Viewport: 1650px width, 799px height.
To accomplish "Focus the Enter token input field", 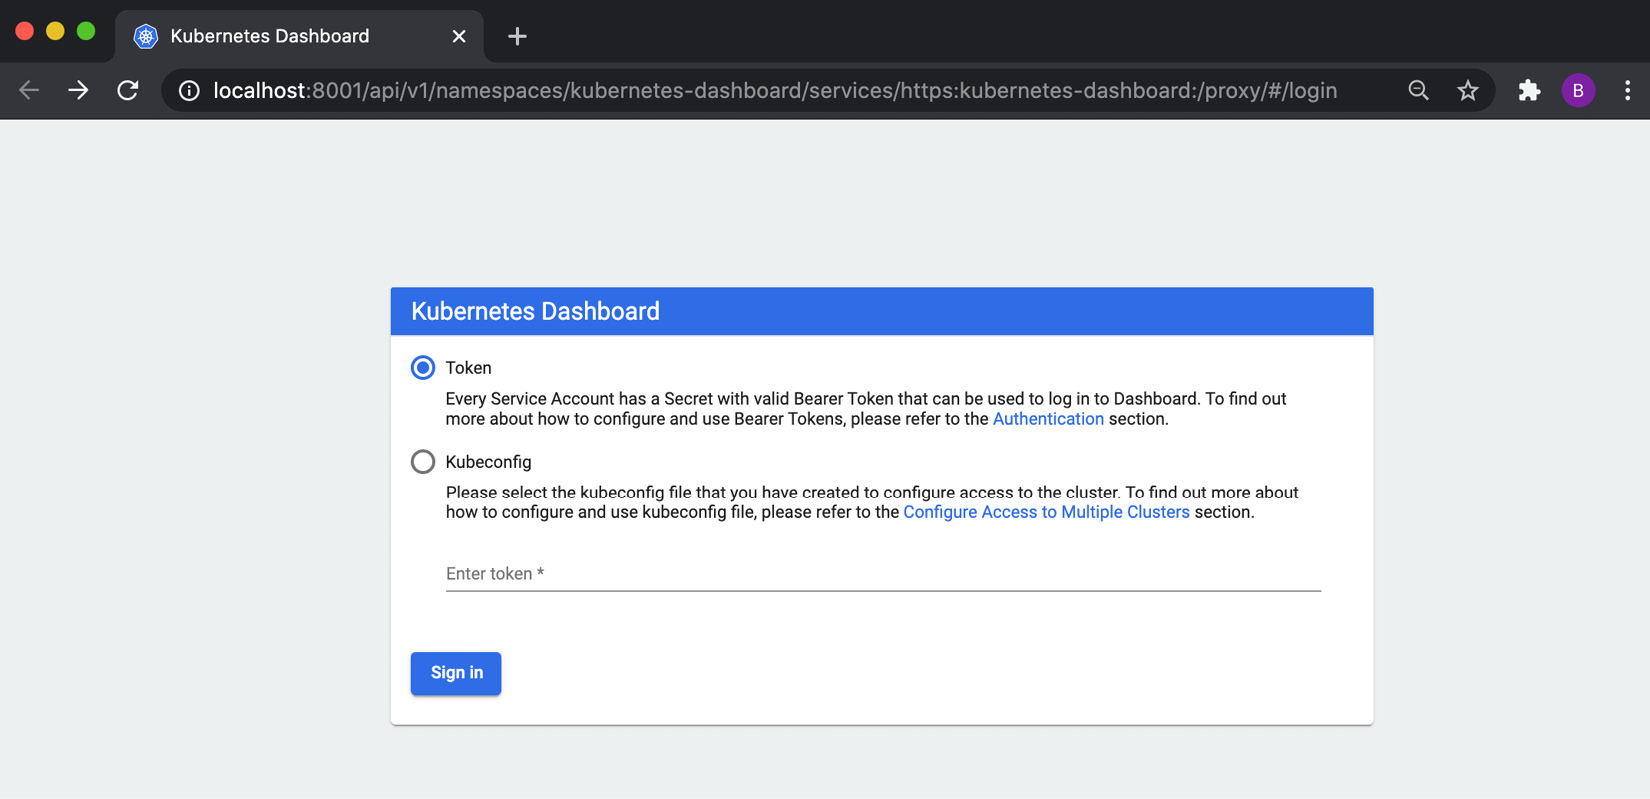I will 883,574.
